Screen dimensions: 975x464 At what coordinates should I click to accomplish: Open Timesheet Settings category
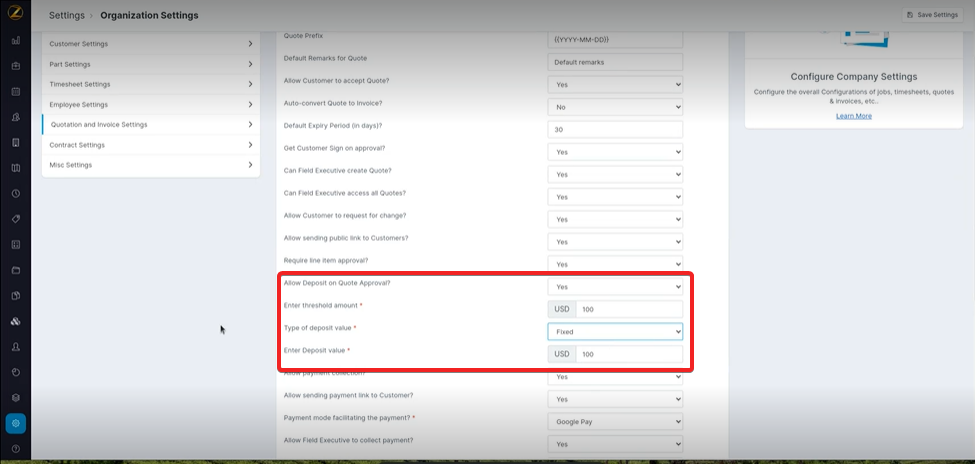pos(151,84)
